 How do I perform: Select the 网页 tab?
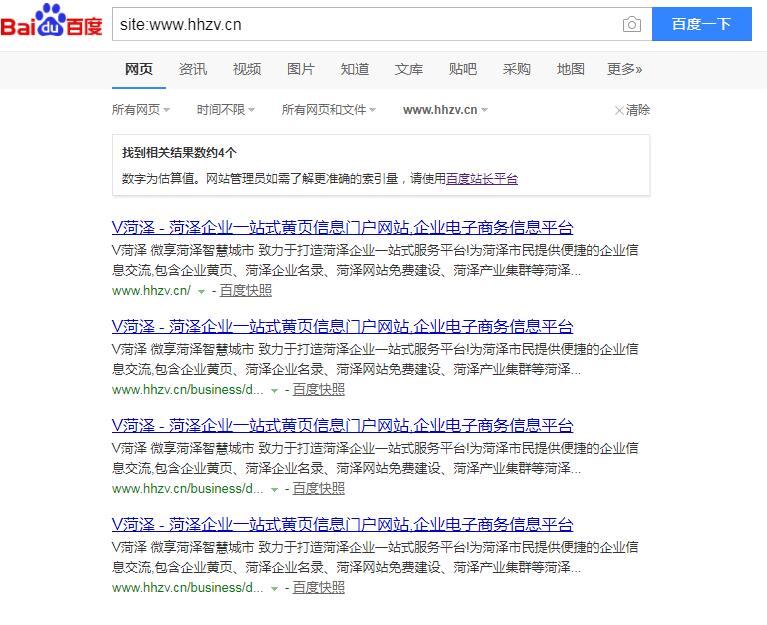tap(139, 69)
